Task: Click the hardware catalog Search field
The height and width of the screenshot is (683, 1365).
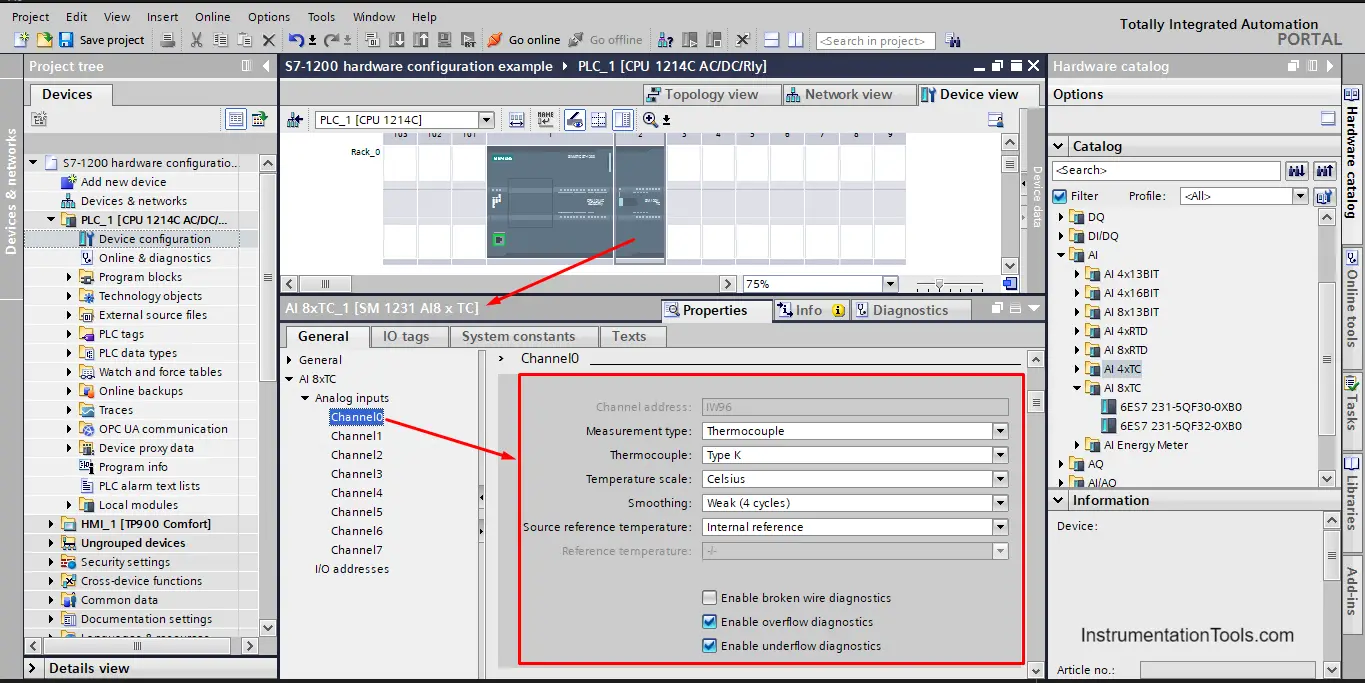Action: pyautogui.click(x=1167, y=171)
